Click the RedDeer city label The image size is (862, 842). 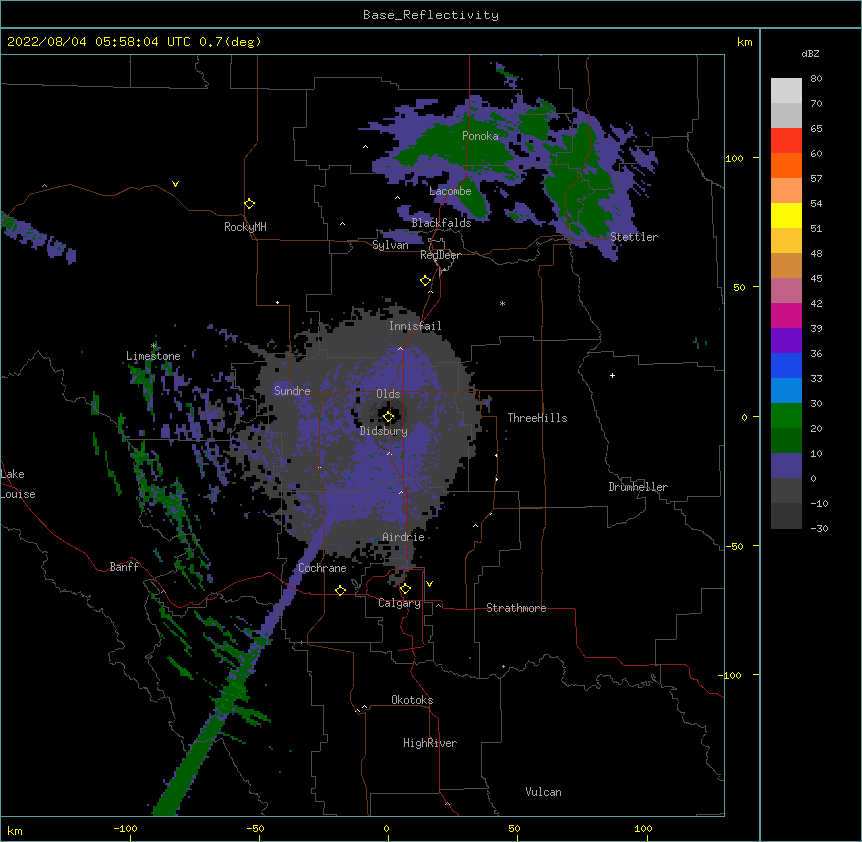coord(440,255)
